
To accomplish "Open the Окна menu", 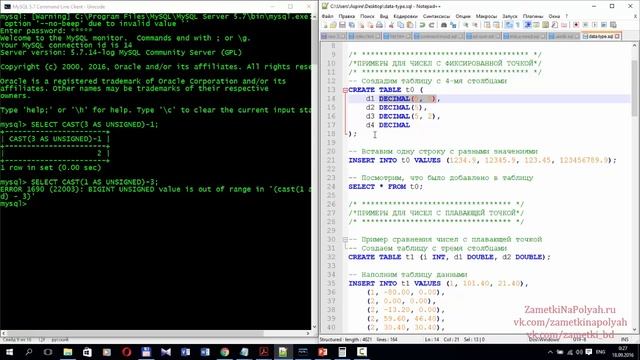I will coord(554,16).
